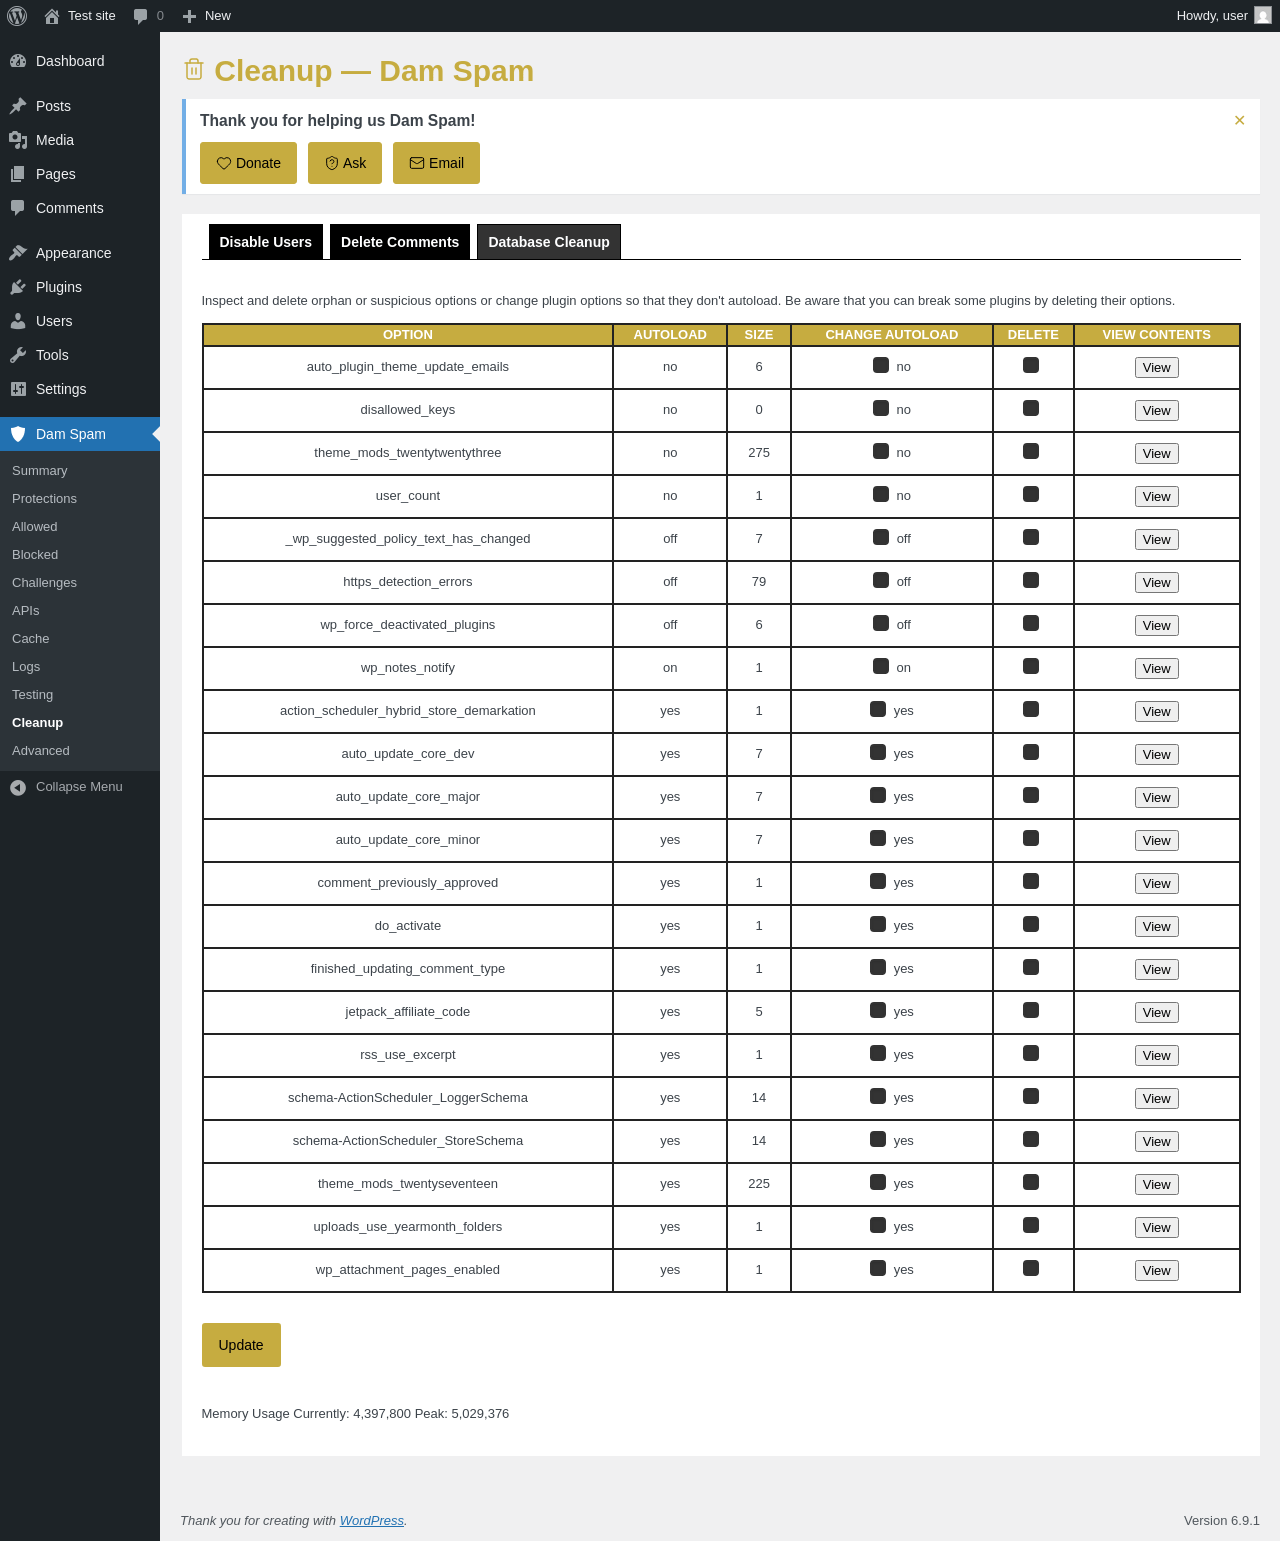Image resolution: width=1280 pixels, height=1541 pixels.
Task: Click the WordPress logo icon
Action: pyautogui.click(x=17, y=16)
